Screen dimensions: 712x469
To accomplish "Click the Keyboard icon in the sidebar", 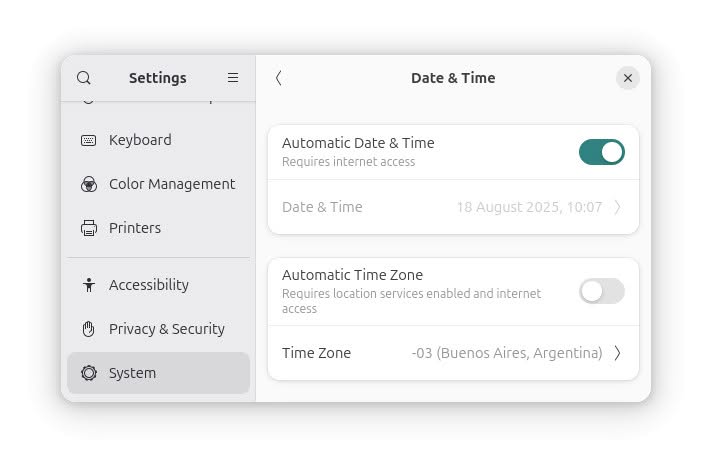I will [x=89, y=140].
